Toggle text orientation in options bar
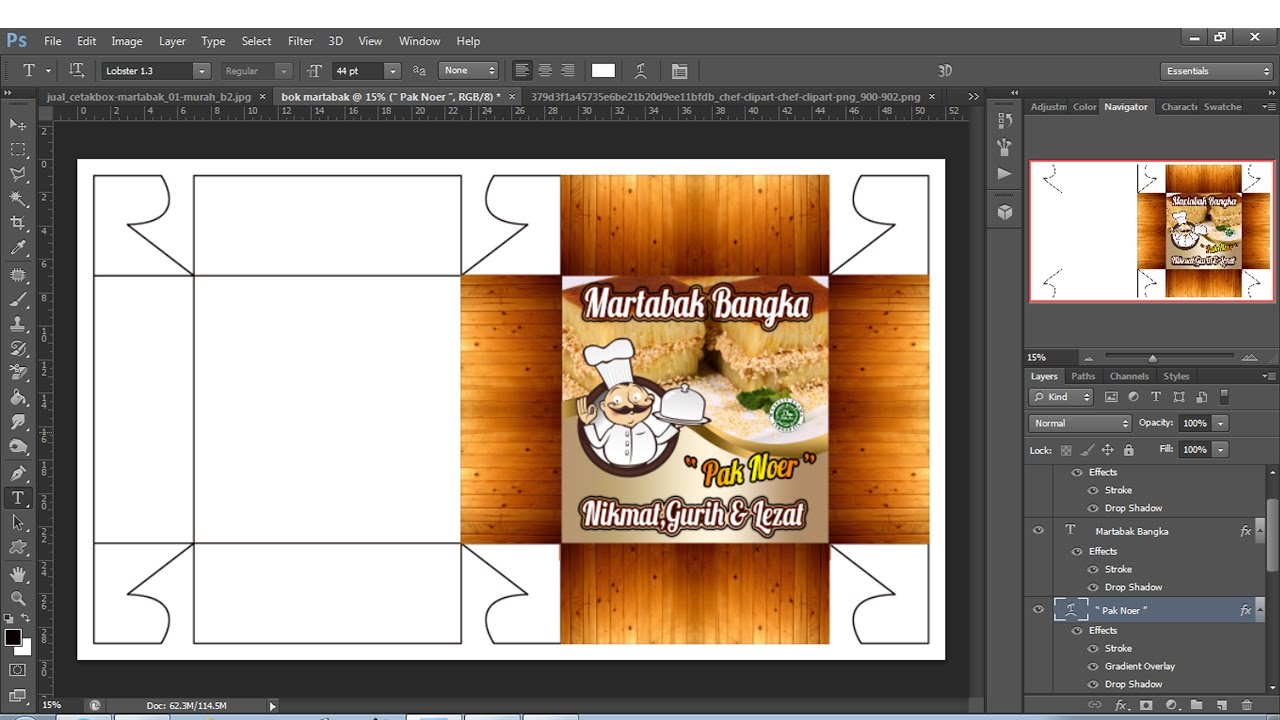The width and height of the screenshot is (1280, 720). [76, 71]
